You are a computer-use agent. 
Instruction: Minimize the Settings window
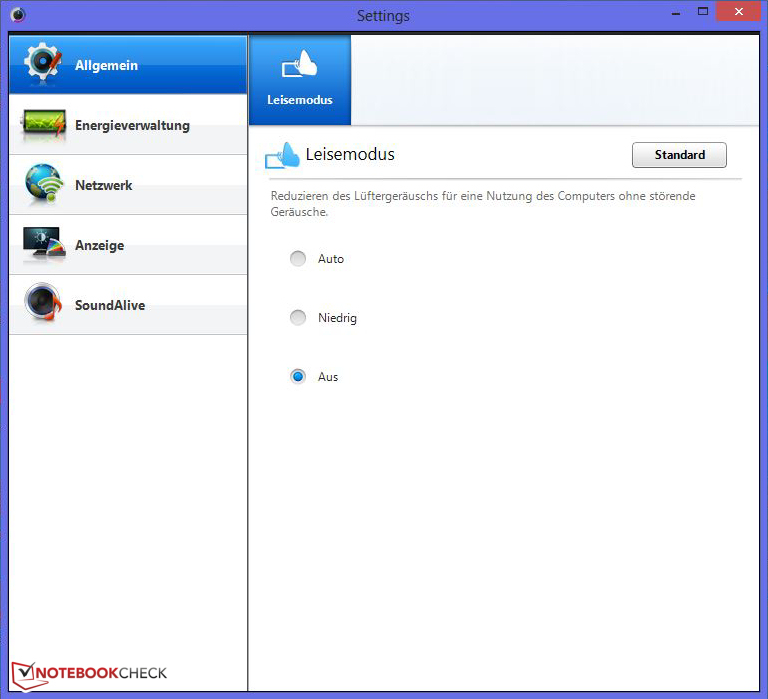point(676,13)
